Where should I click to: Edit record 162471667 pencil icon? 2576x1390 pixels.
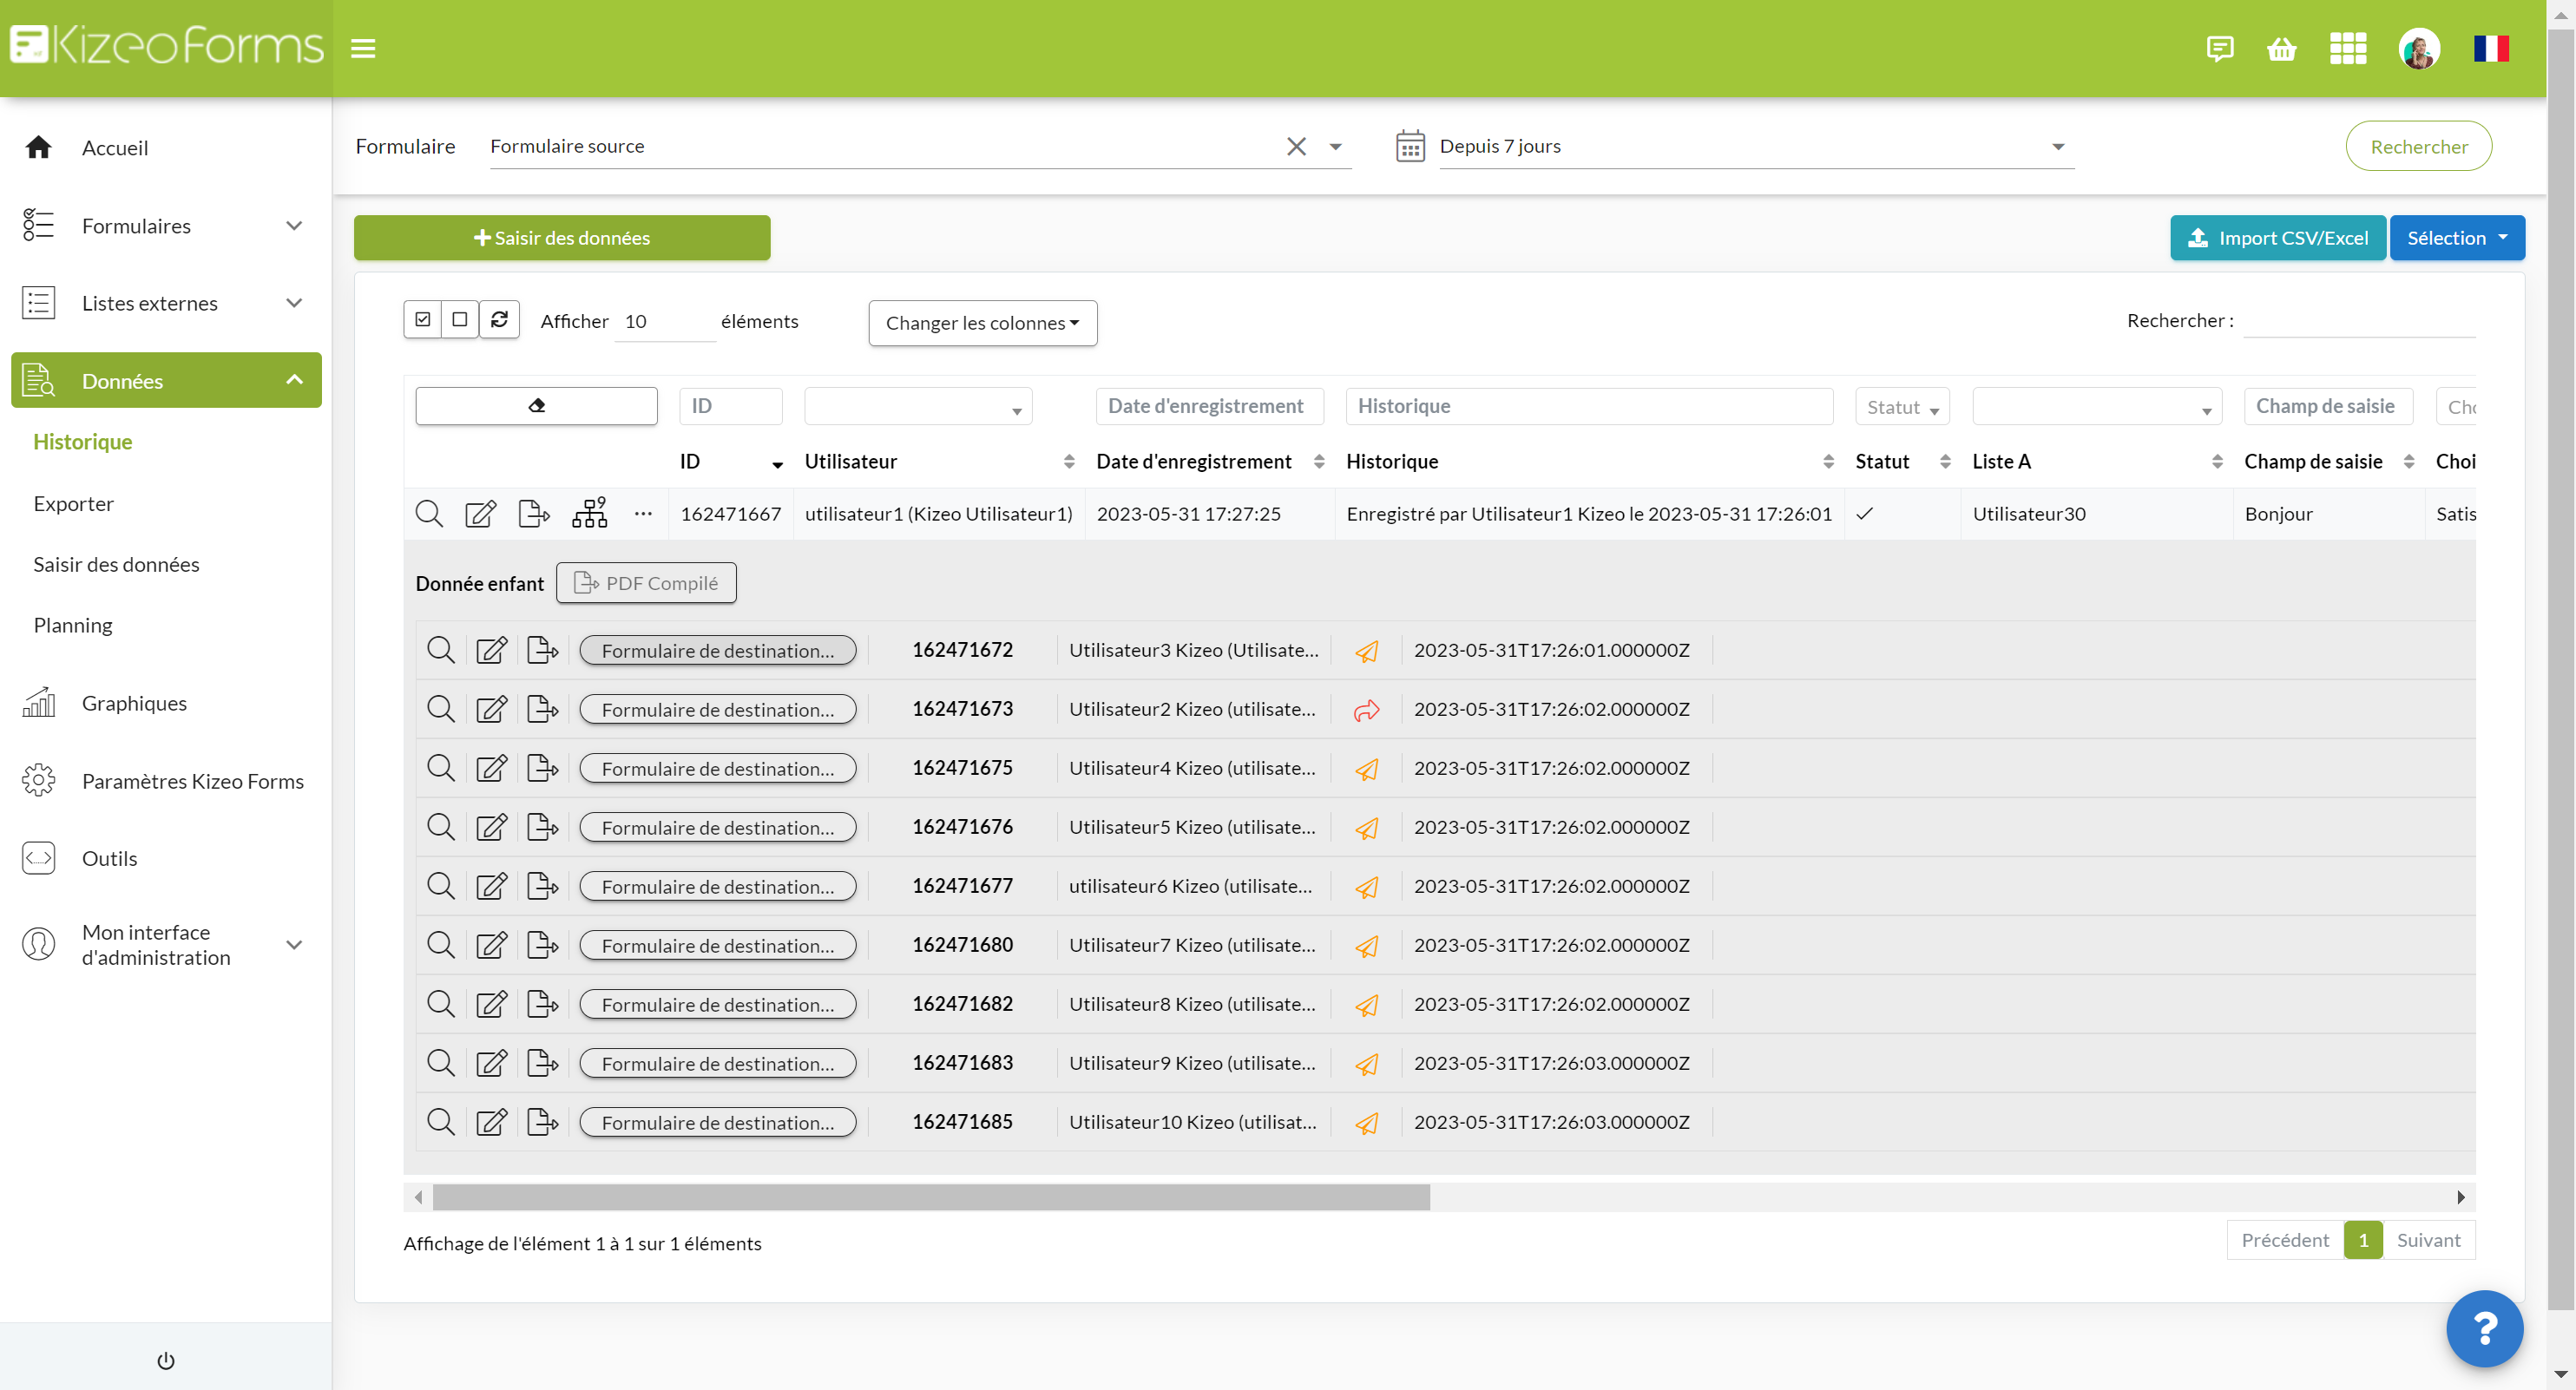481,513
